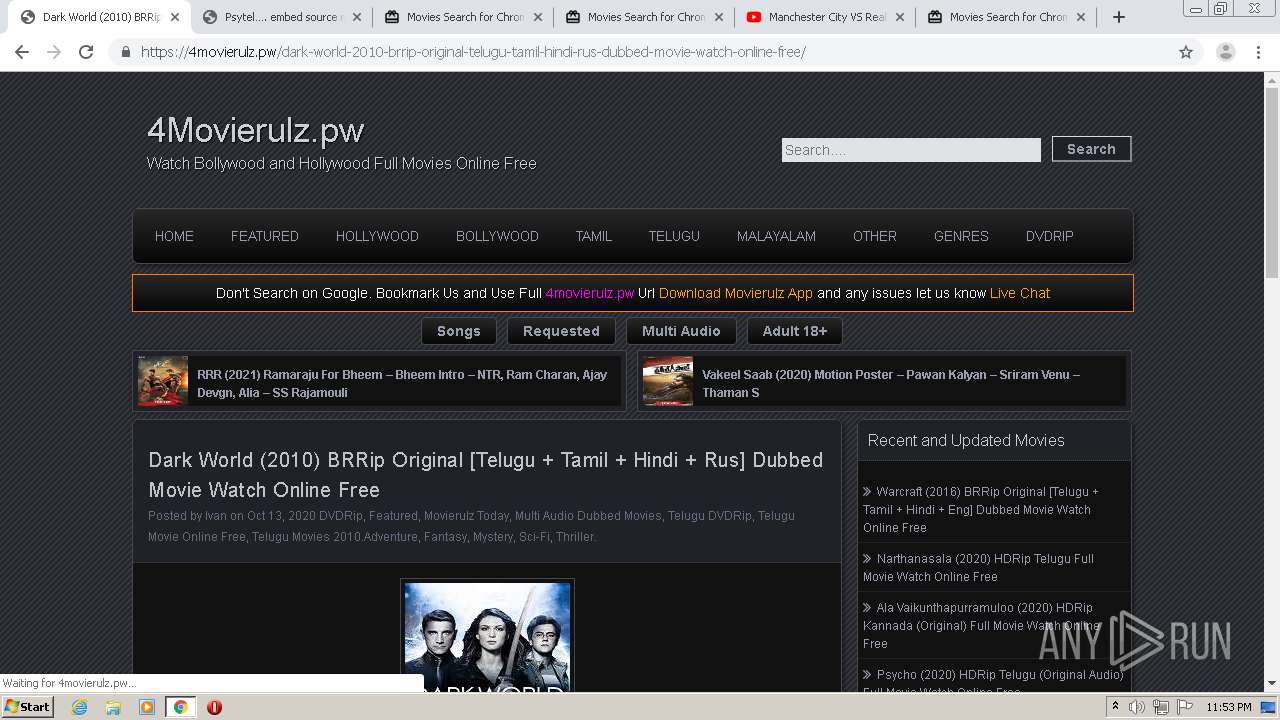Open the 4Movierulz.pw site title
The image size is (1280, 720).
[255, 130]
